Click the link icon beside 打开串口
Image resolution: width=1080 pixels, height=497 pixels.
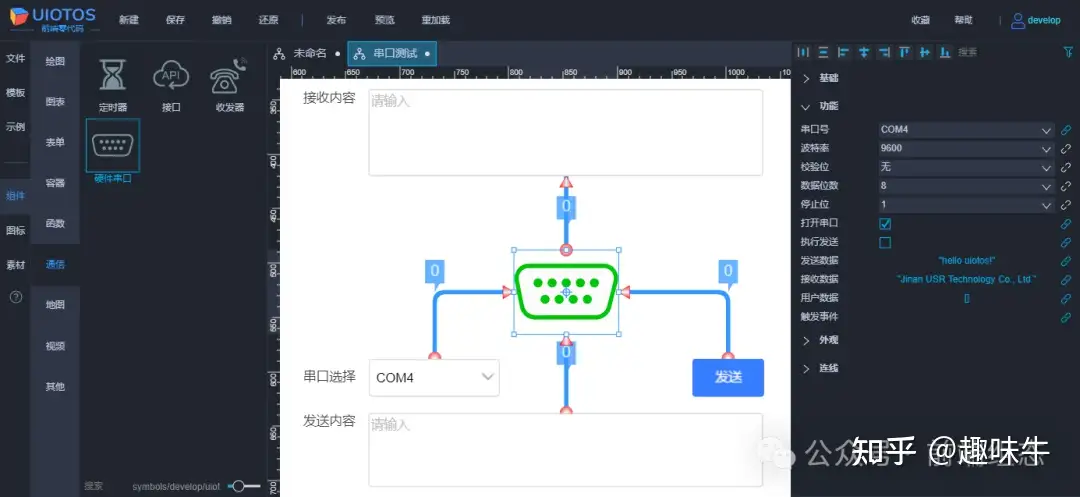tap(1066, 224)
